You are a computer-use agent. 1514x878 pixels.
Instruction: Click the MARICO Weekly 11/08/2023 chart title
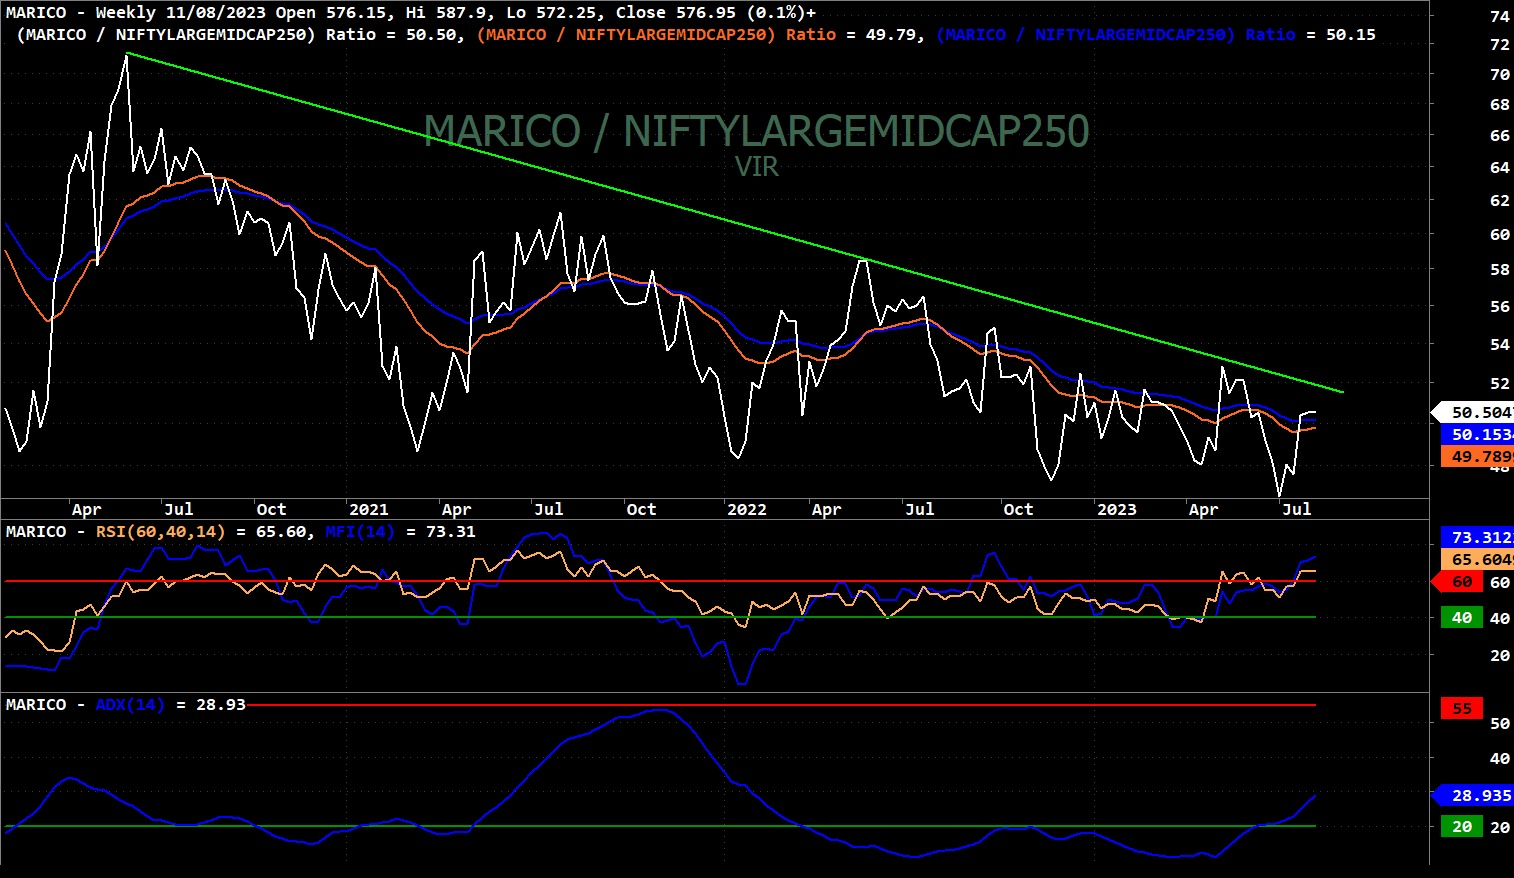click(x=411, y=13)
